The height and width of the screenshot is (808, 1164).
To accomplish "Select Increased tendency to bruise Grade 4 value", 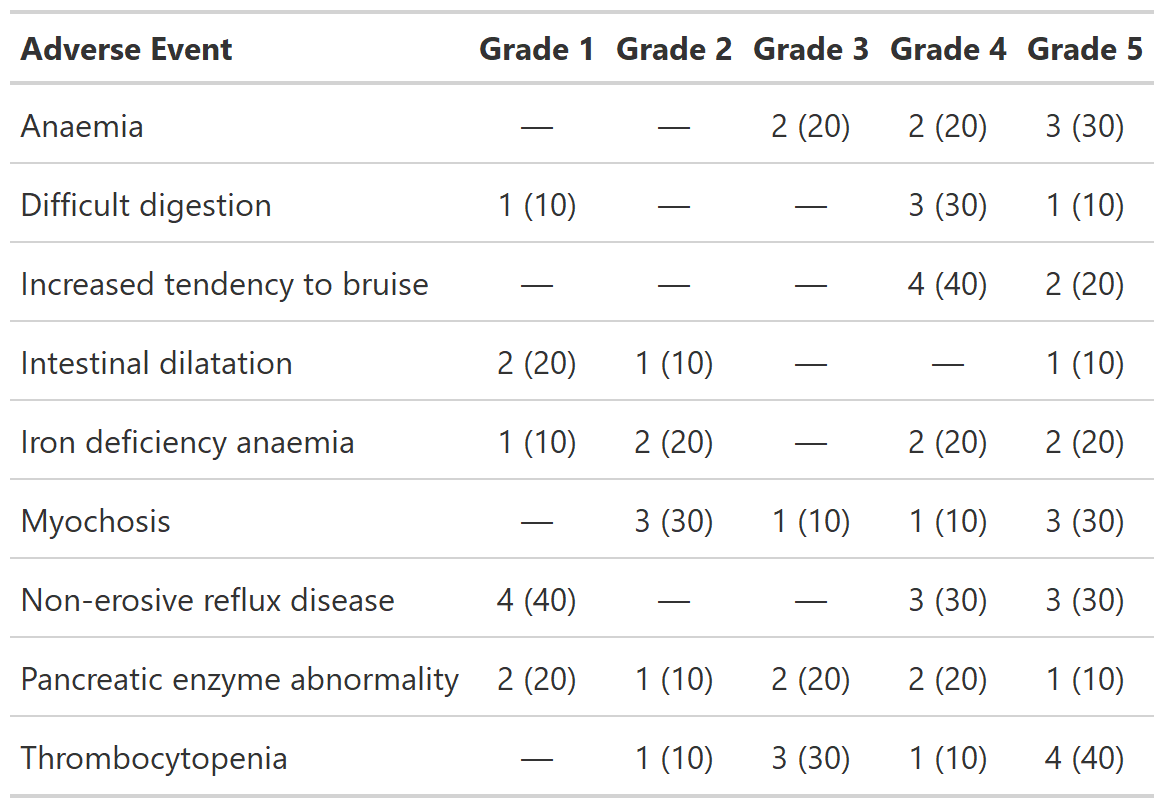I will tap(948, 284).
